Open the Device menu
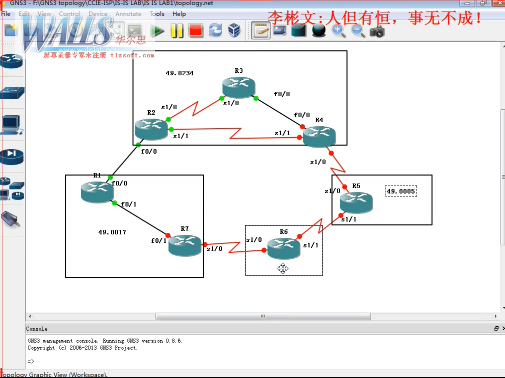Viewport: 505px width, 378px height. pos(98,14)
